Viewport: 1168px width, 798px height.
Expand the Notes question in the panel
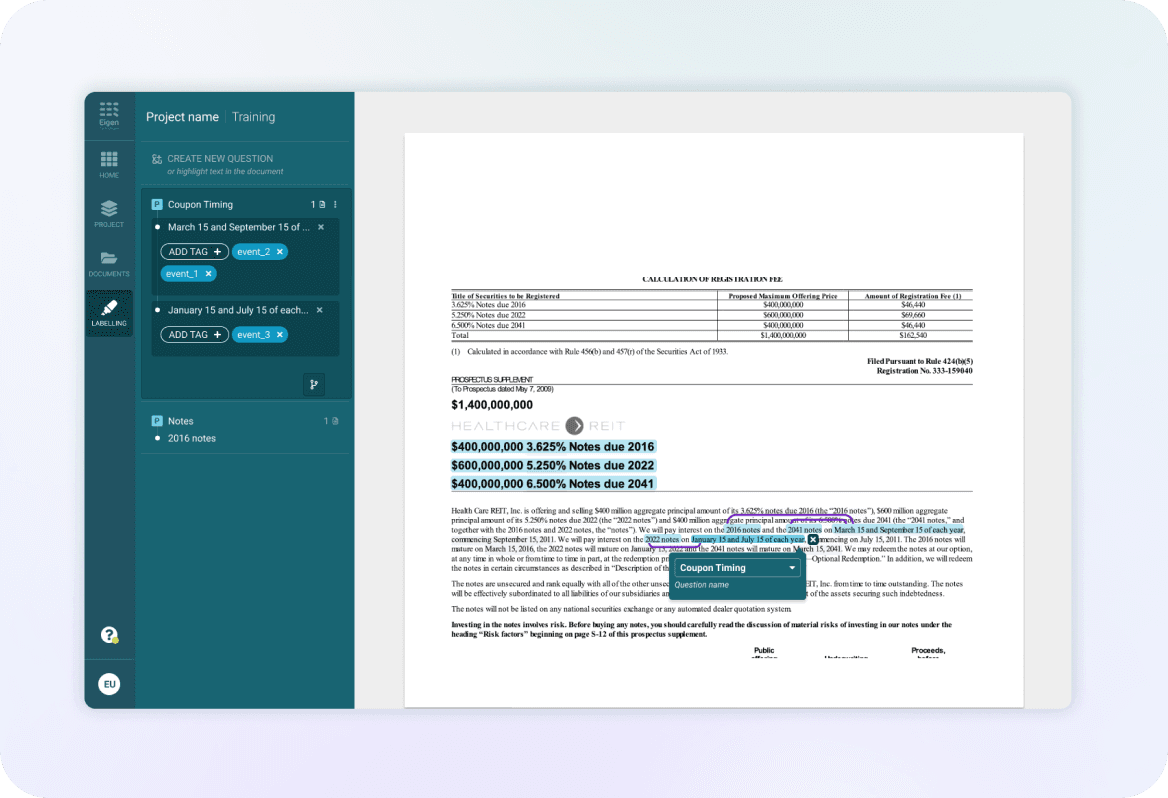(181, 421)
